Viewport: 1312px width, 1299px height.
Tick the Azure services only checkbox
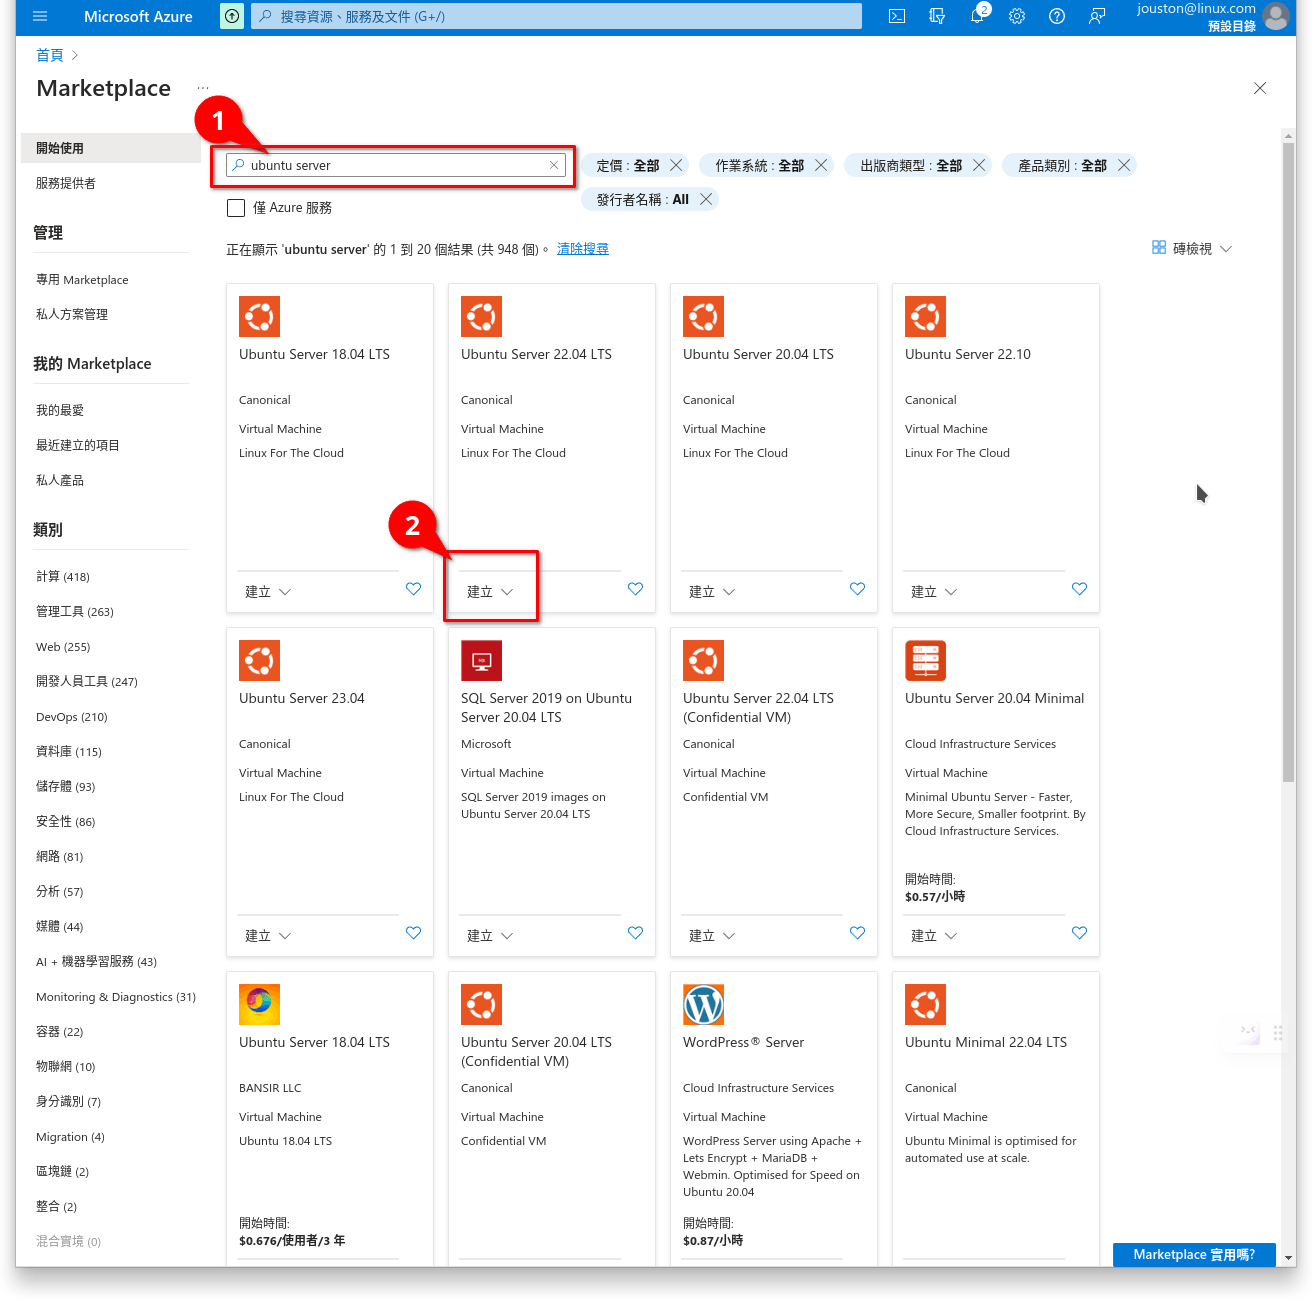tap(236, 208)
